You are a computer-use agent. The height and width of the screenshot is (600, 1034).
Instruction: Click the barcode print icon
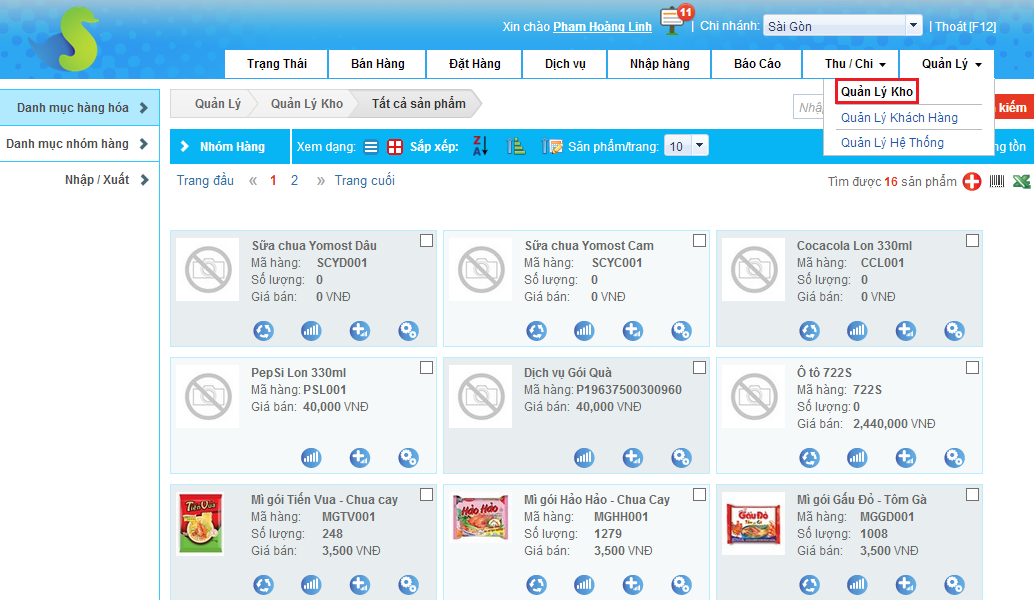coord(997,182)
